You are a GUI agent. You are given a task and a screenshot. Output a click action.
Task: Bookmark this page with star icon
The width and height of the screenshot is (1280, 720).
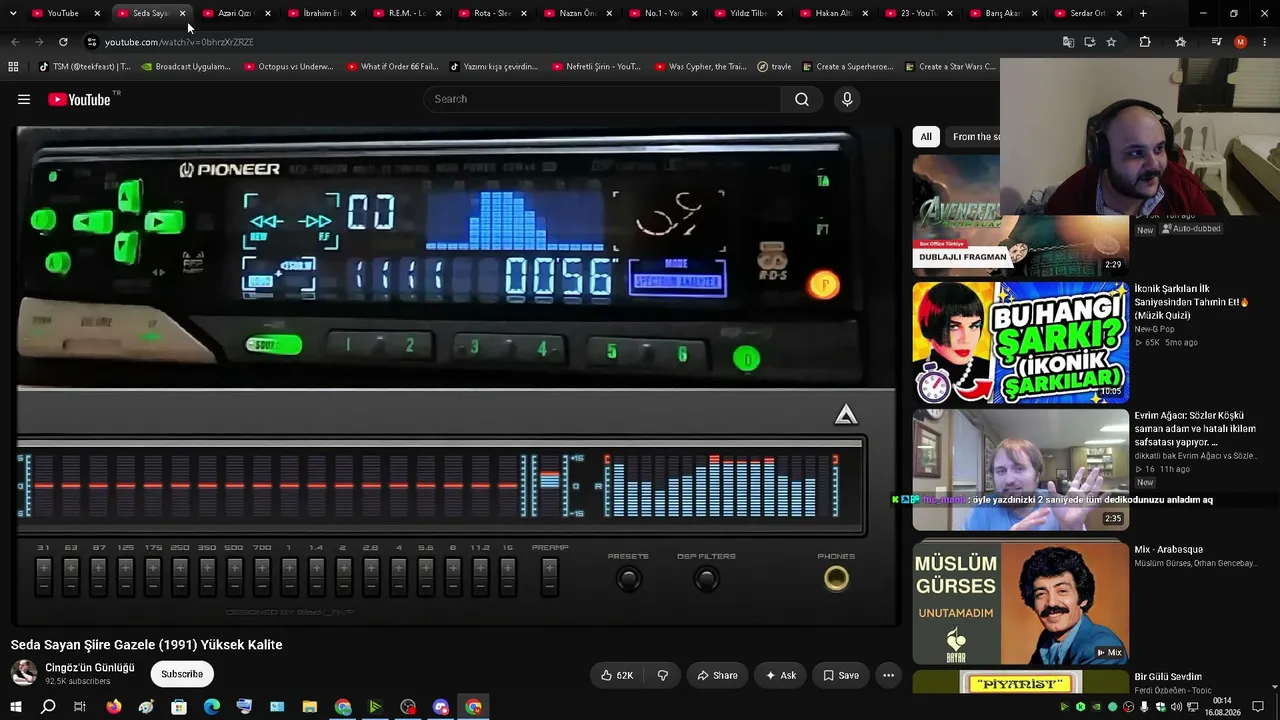1111,42
